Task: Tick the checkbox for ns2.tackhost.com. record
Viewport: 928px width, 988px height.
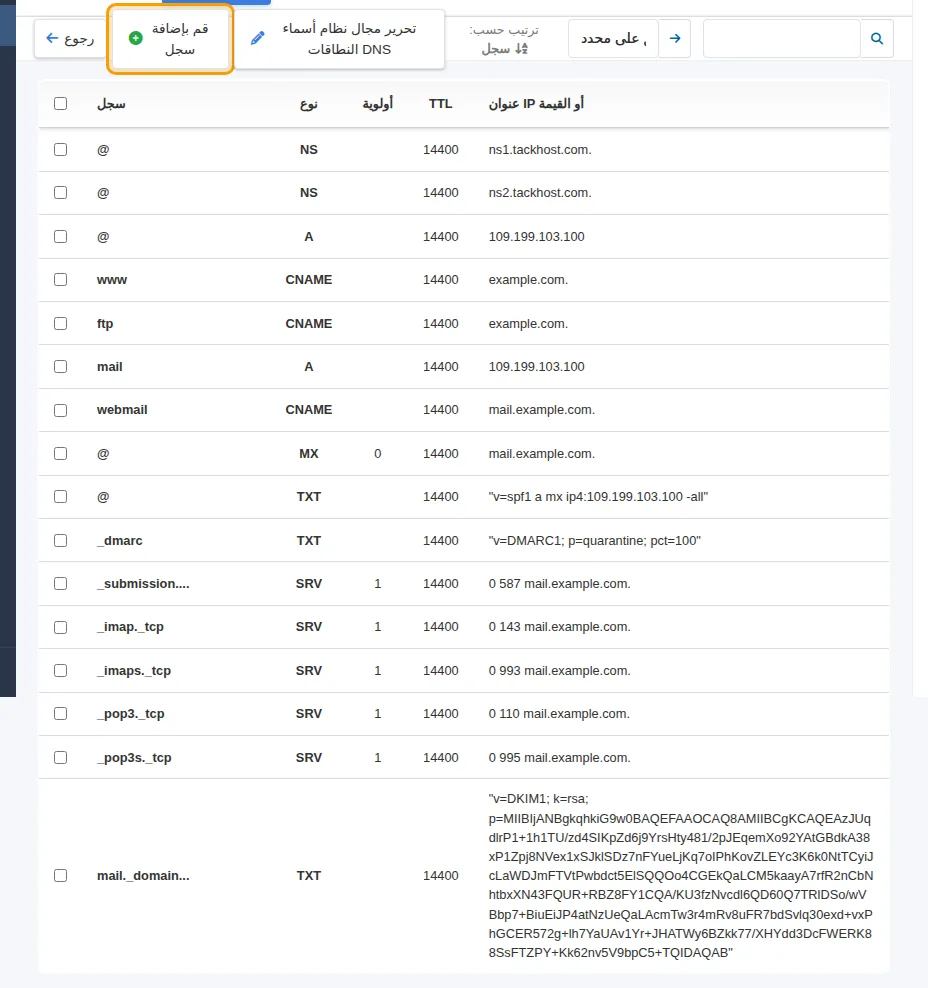Action: pos(60,192)
